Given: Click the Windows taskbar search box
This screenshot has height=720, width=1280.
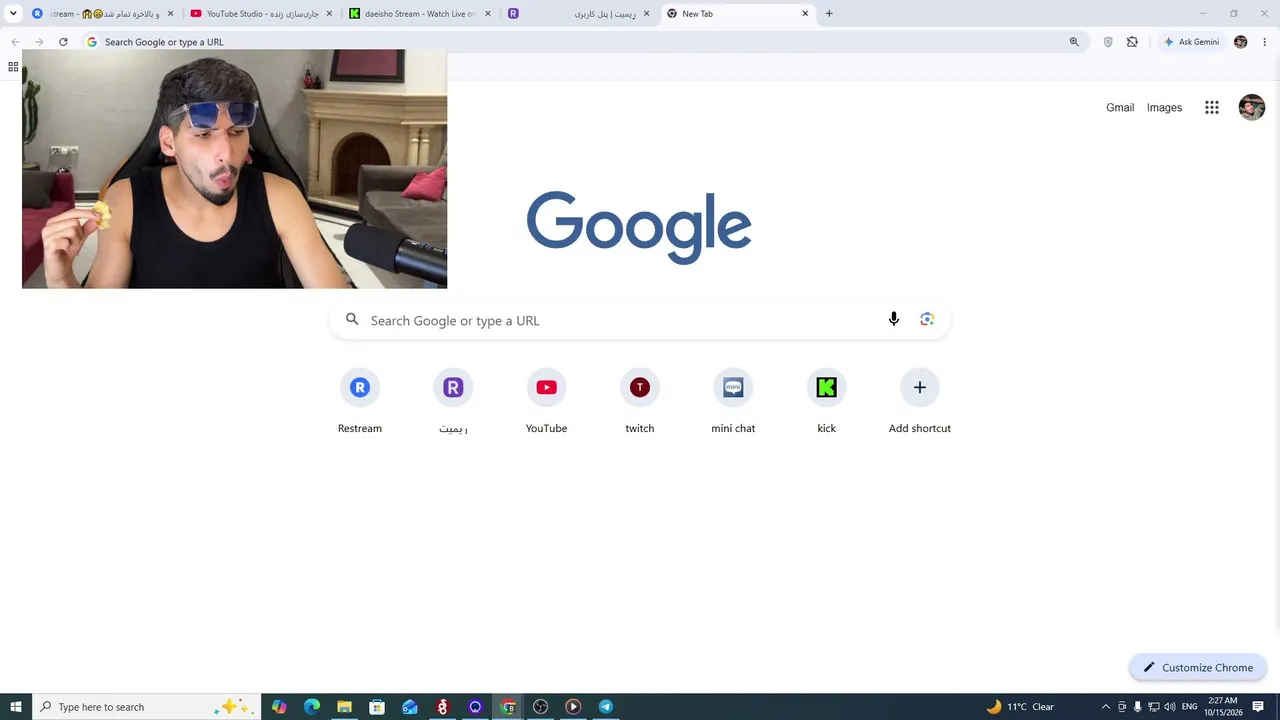Looking at the screenshot, I should point(146,707).
